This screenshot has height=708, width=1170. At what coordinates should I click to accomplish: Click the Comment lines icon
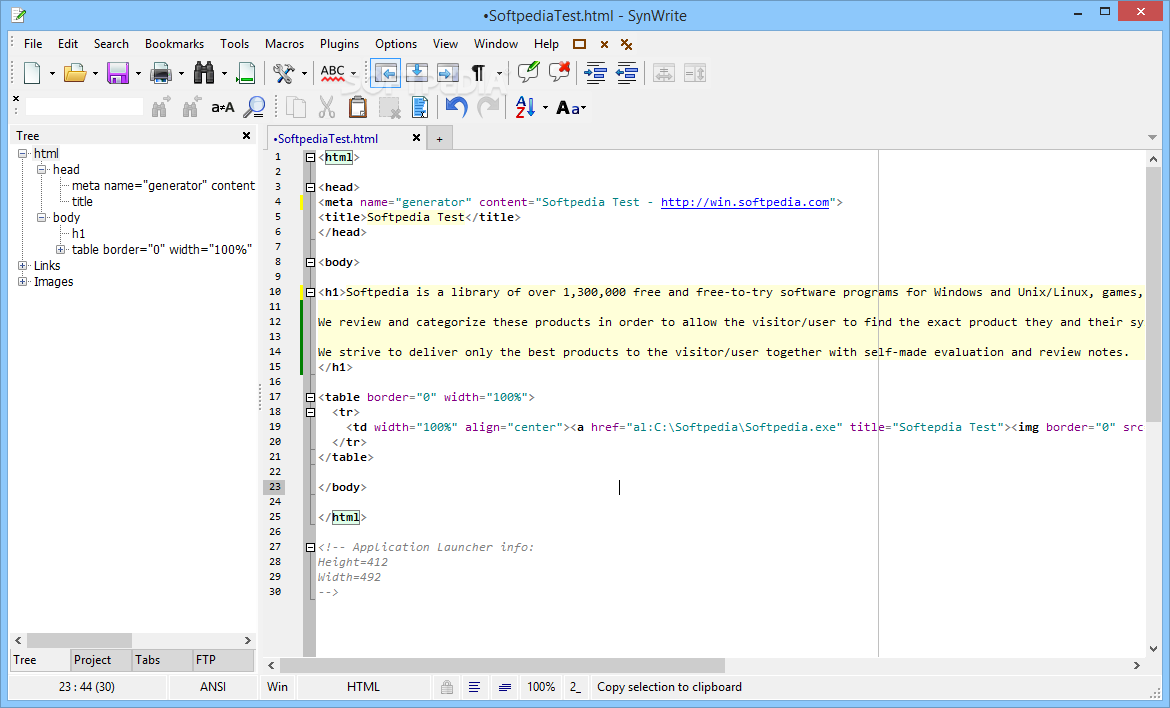(528, 72)
